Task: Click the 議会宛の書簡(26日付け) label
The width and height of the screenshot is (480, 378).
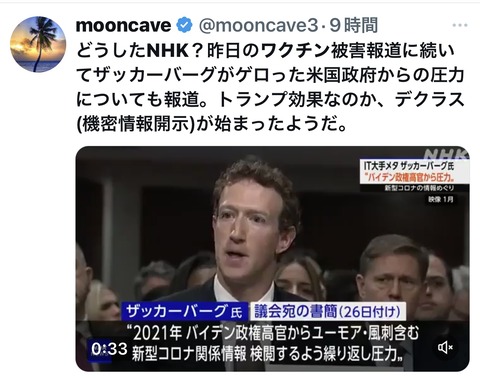Action: point(327,311)
